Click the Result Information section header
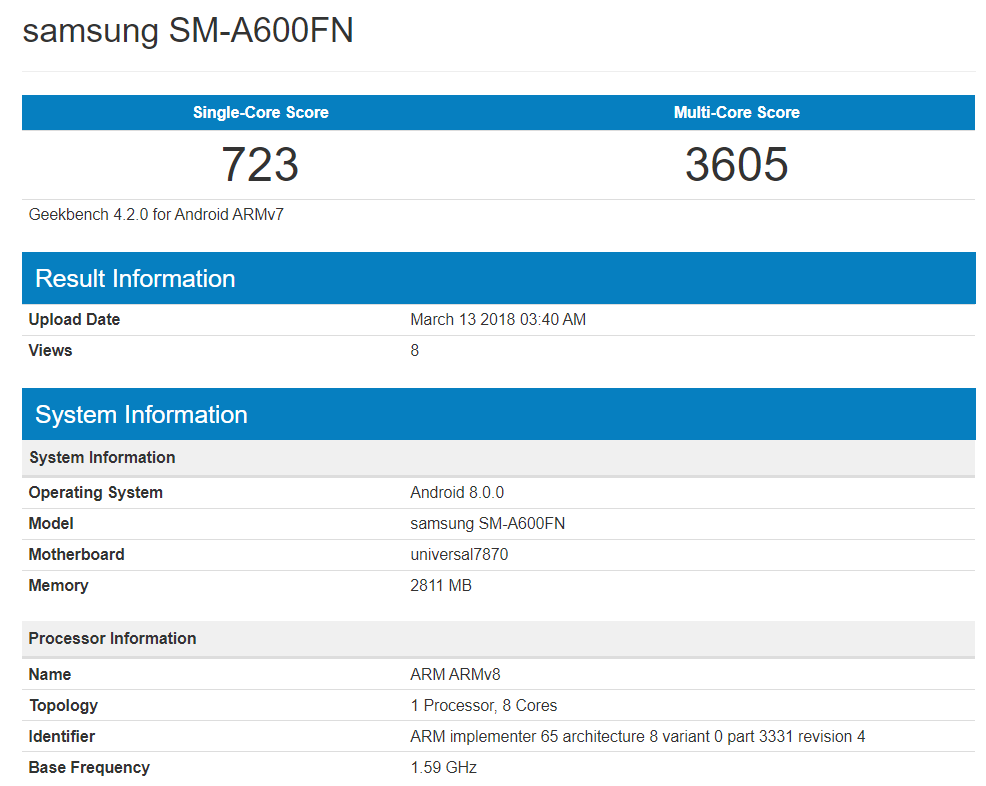Screen dimensions: 986x786 499,279
